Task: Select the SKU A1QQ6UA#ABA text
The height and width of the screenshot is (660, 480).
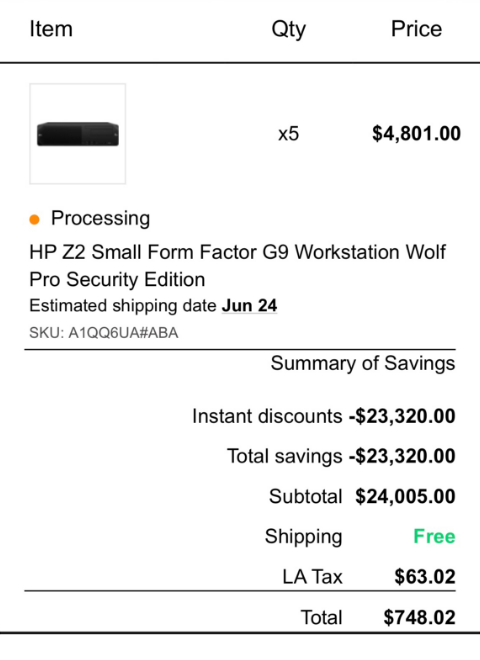Action: coord(104,333)
